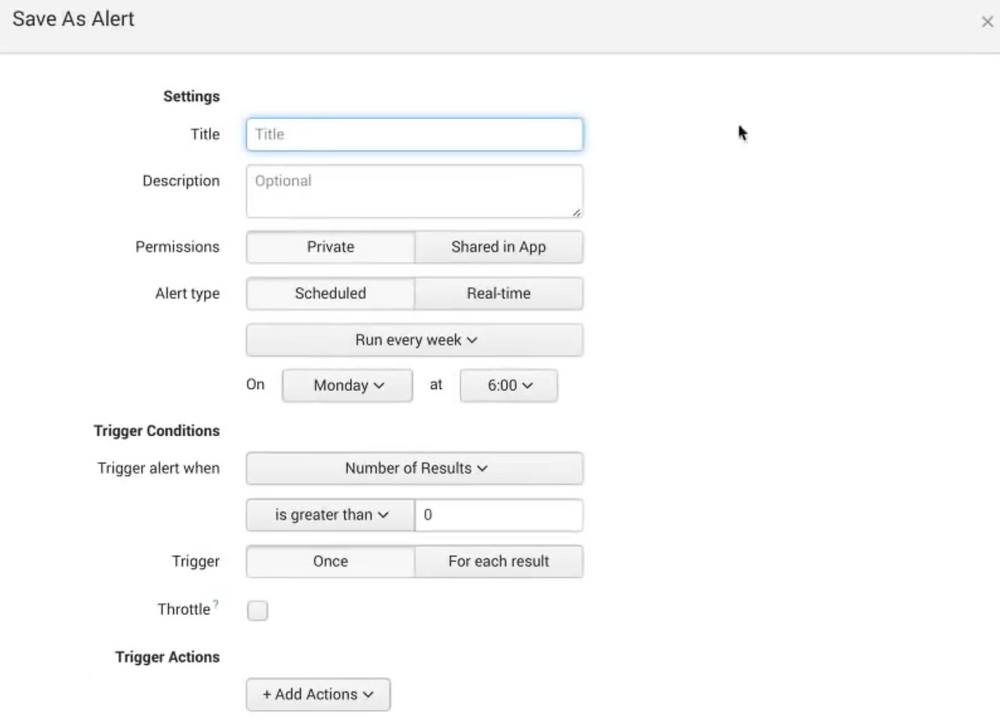Image resolution: width=1000 pixels, height=723 pixels.
Task: Open the Monday day-of-week dropdown
Action: click(347, 385)
